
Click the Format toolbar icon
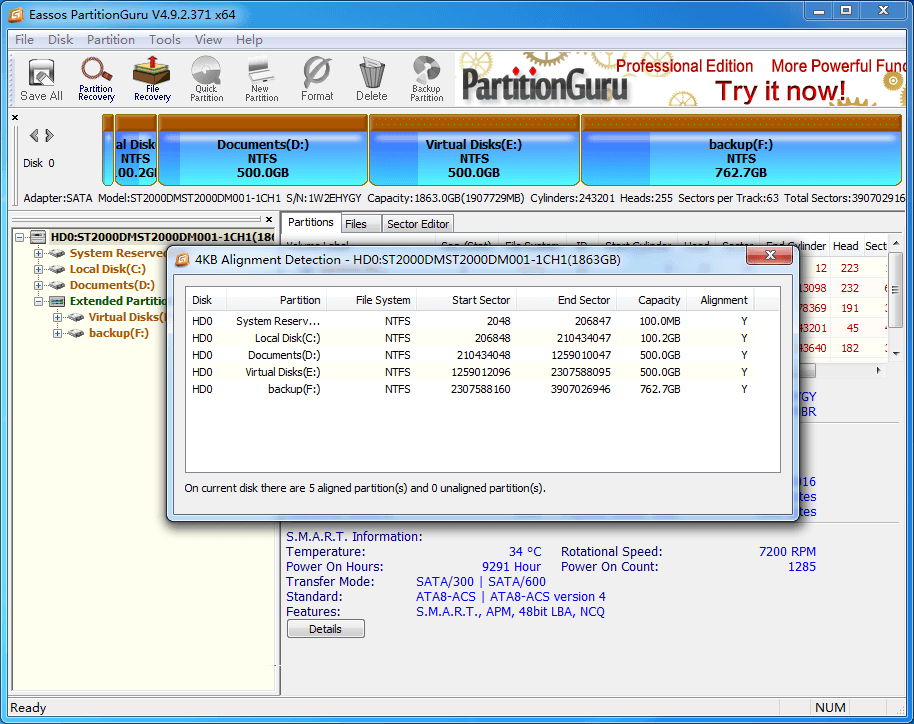317,79
